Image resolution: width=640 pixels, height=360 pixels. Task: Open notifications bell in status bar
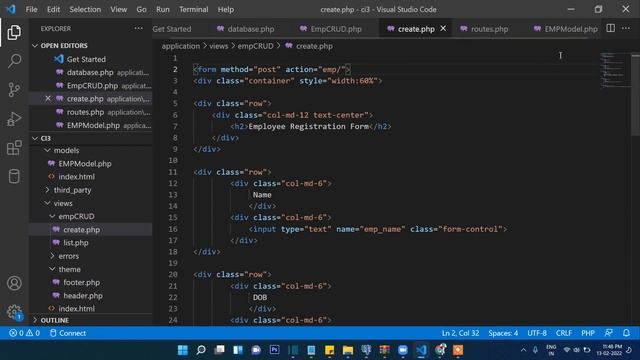coord(626,333)
